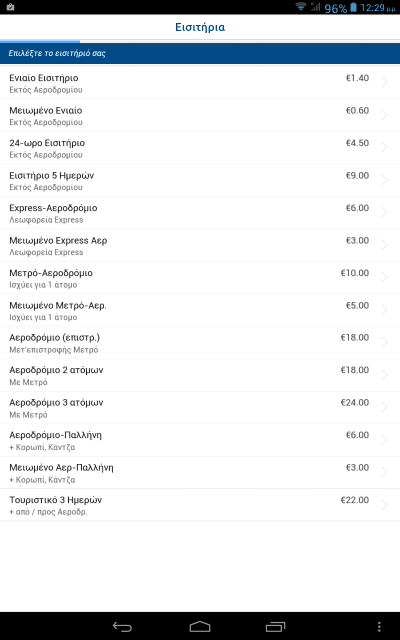Tap the Android back navigation icon

(x=122, y=627)
